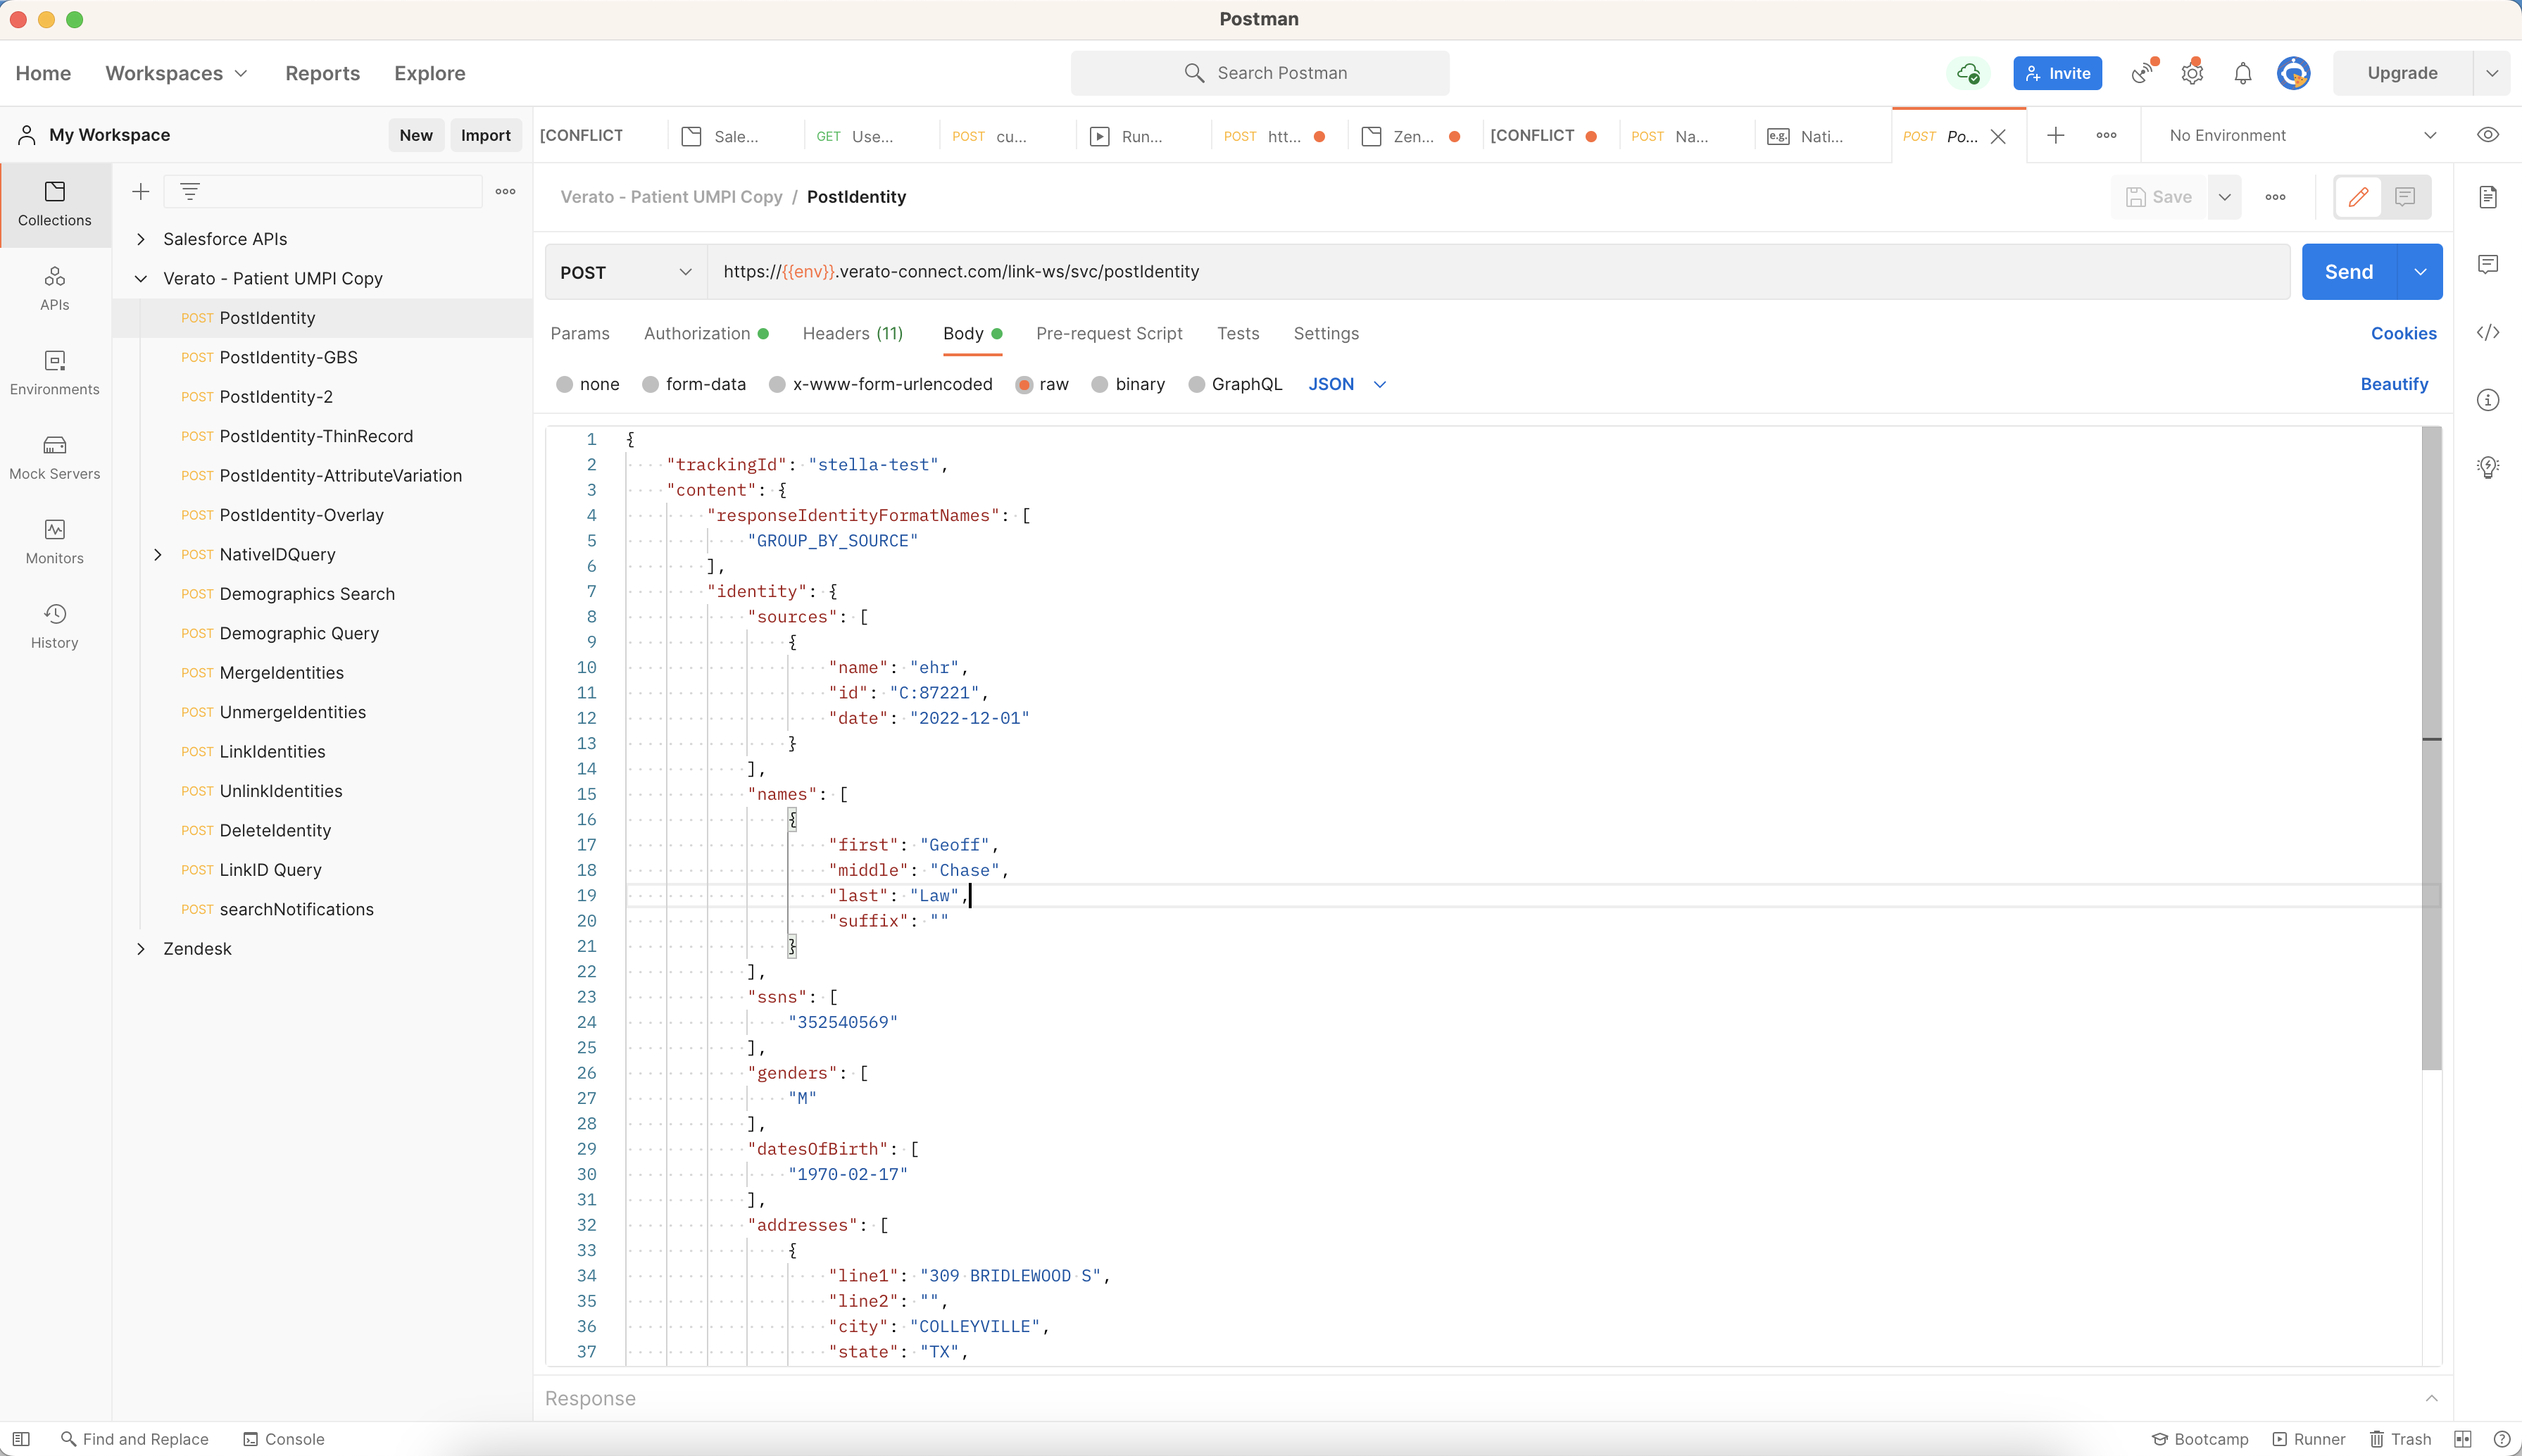Click the code snippet icon in right sidebar
Viewport: 2522px width, 1456px height.
click(x=2487, y=333)
